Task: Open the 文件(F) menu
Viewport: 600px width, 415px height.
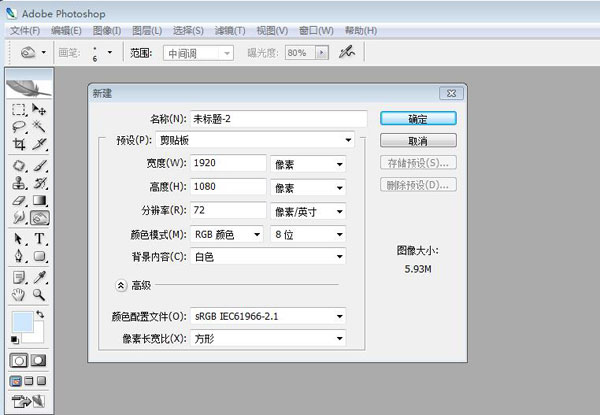Action: 24,31
